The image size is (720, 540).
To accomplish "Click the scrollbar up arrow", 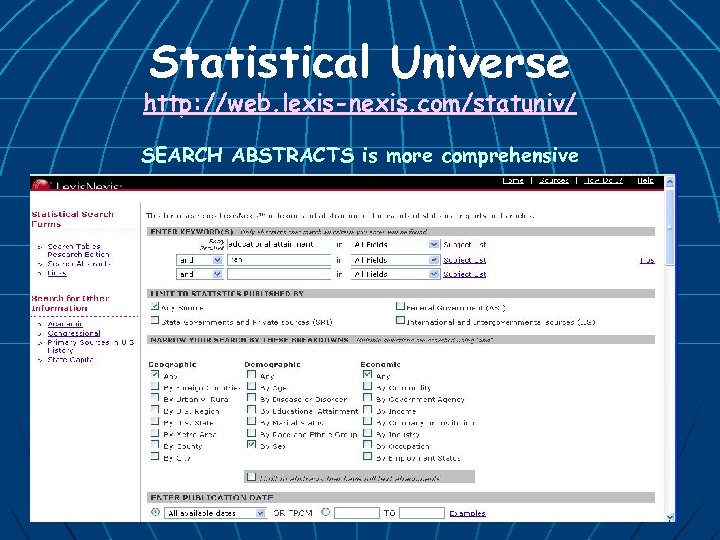I will click(669, 182).
